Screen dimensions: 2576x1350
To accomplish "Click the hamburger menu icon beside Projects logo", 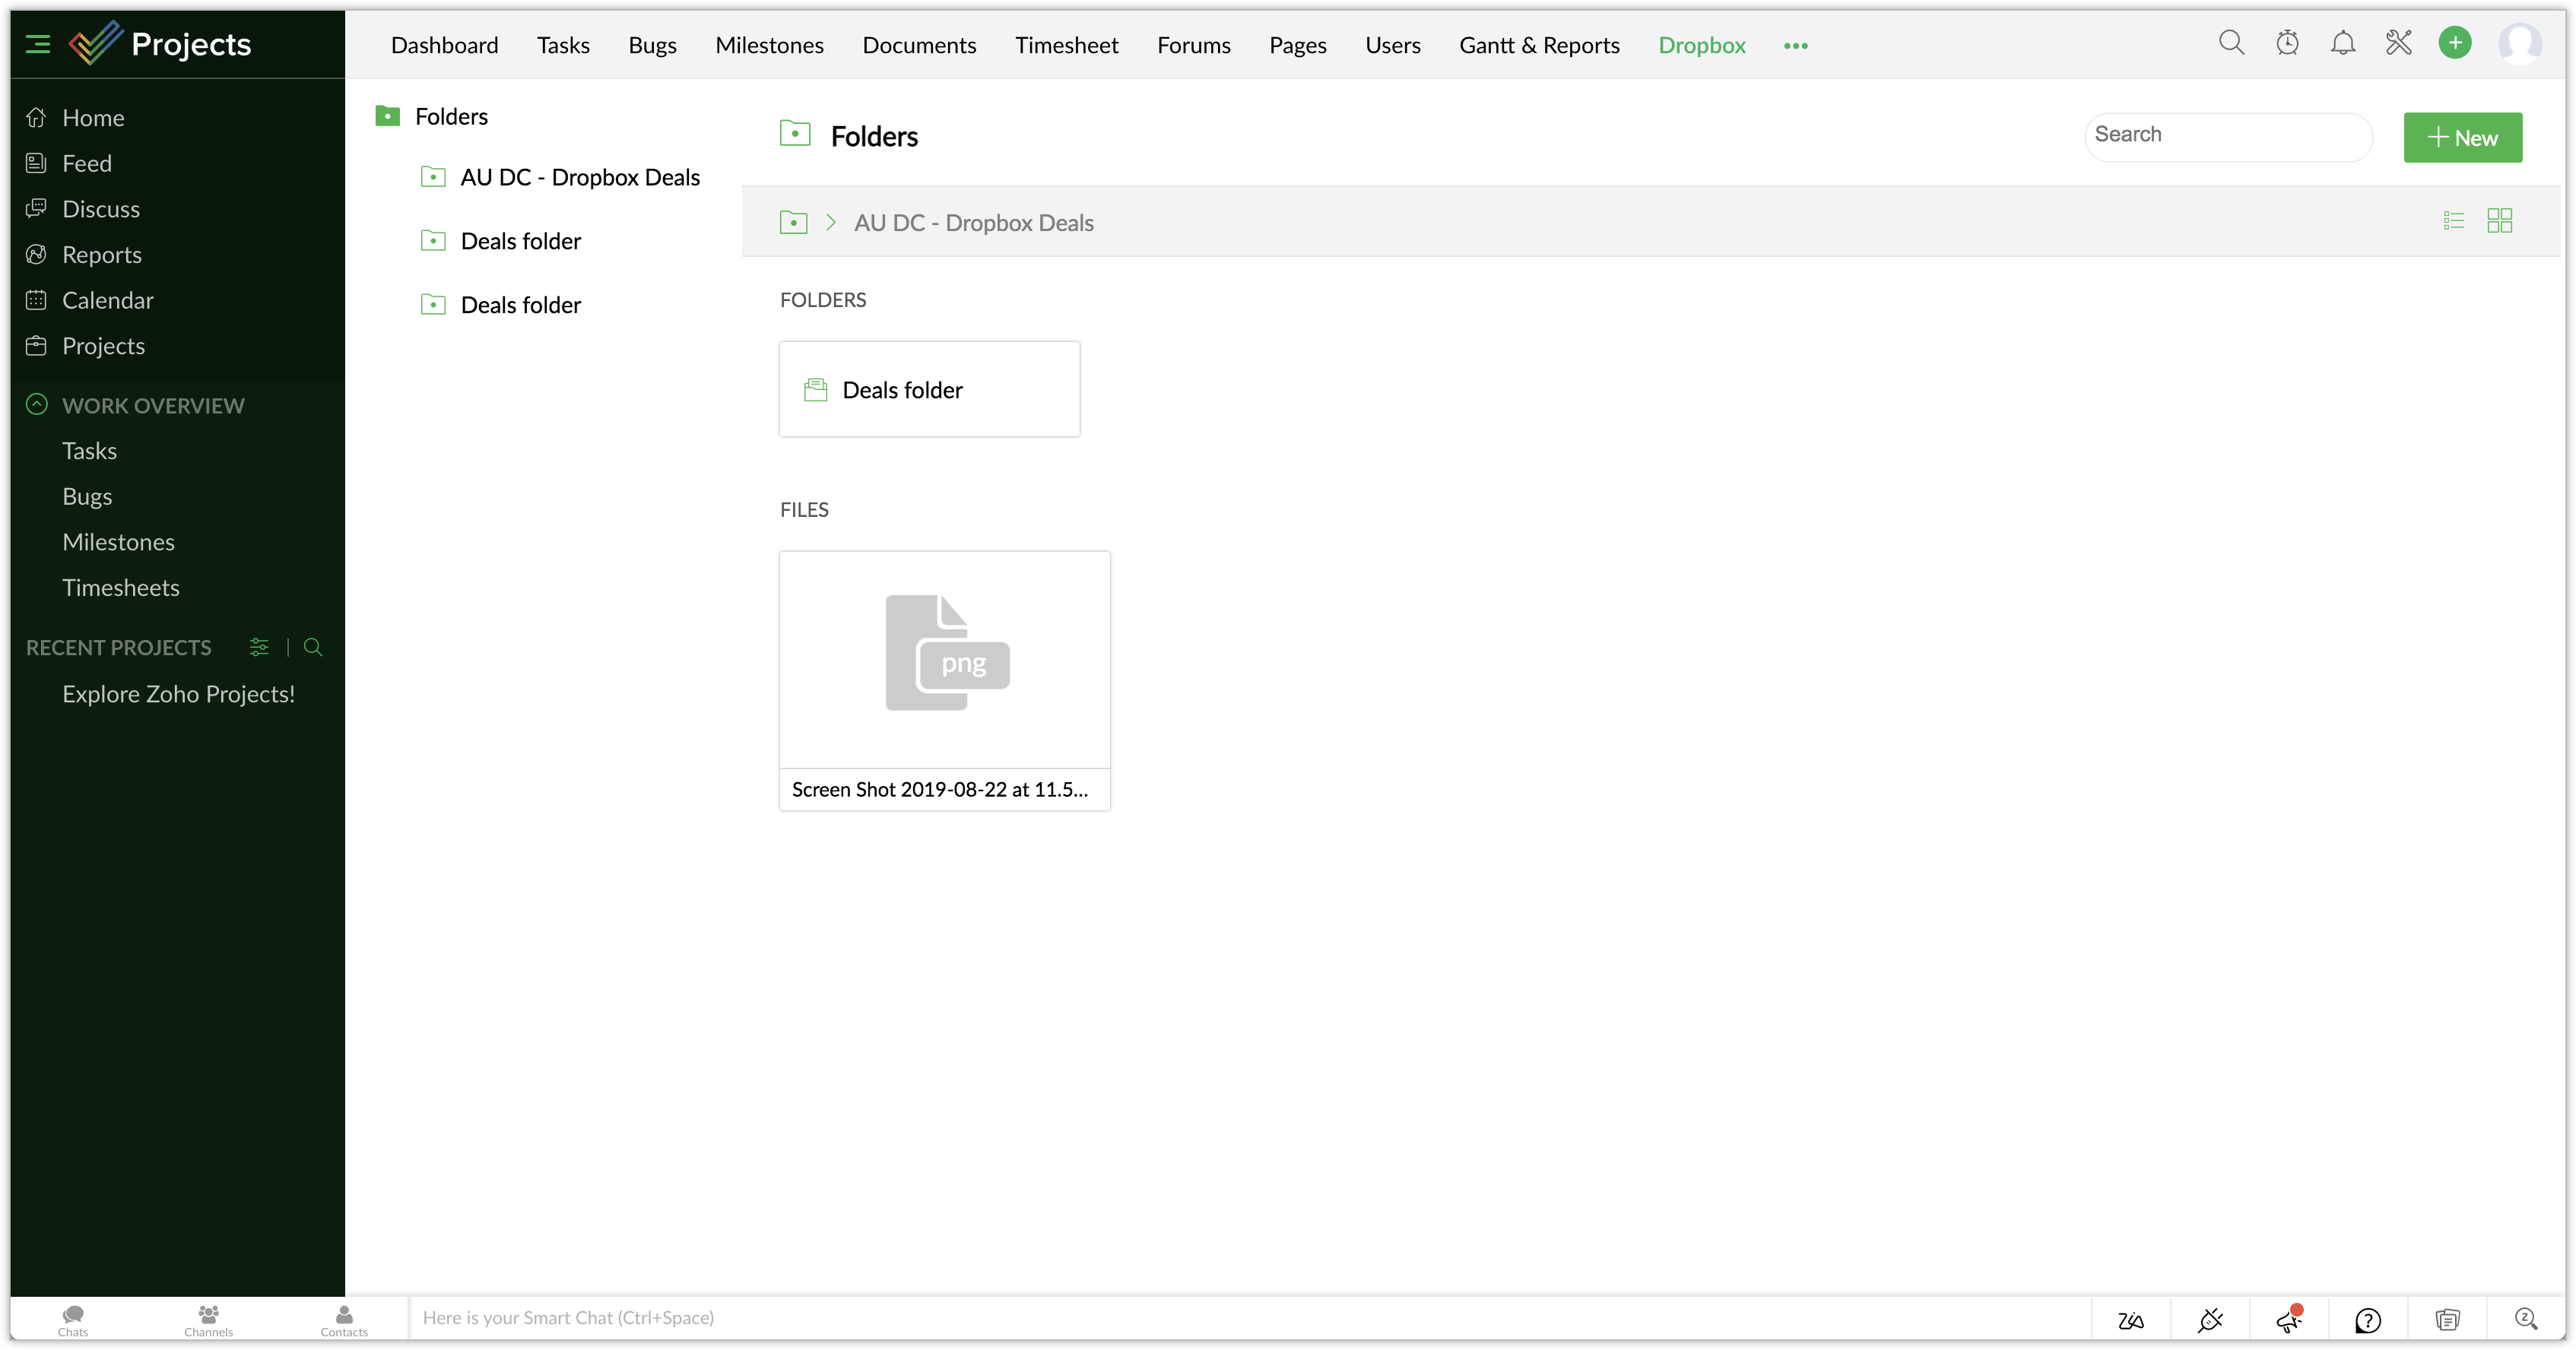I will pyautogui.click(x=38, y=44).
